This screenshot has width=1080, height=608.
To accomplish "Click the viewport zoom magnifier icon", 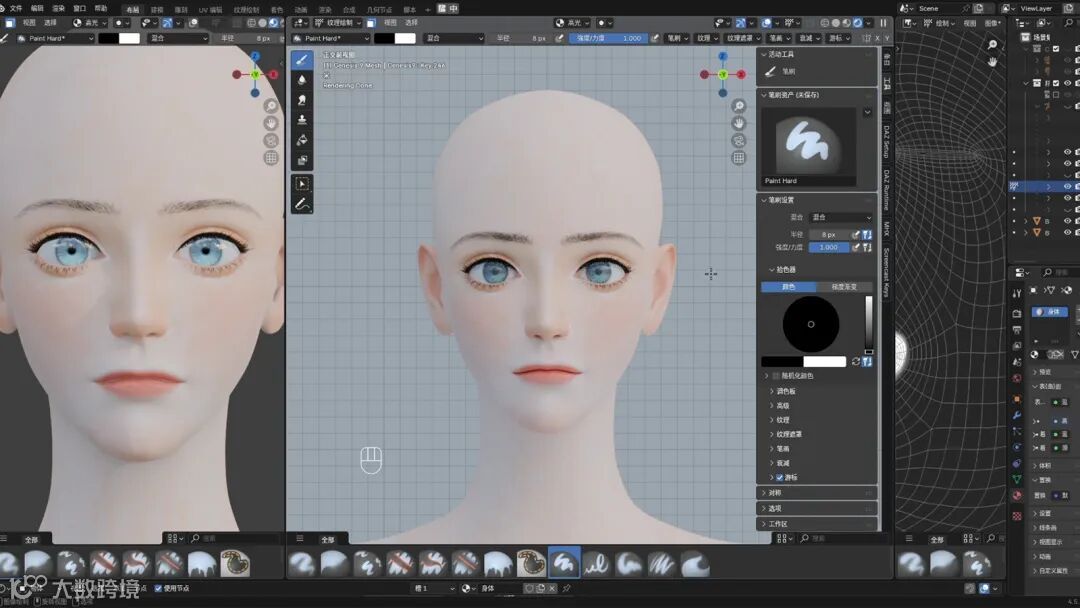I will point(739,106).
